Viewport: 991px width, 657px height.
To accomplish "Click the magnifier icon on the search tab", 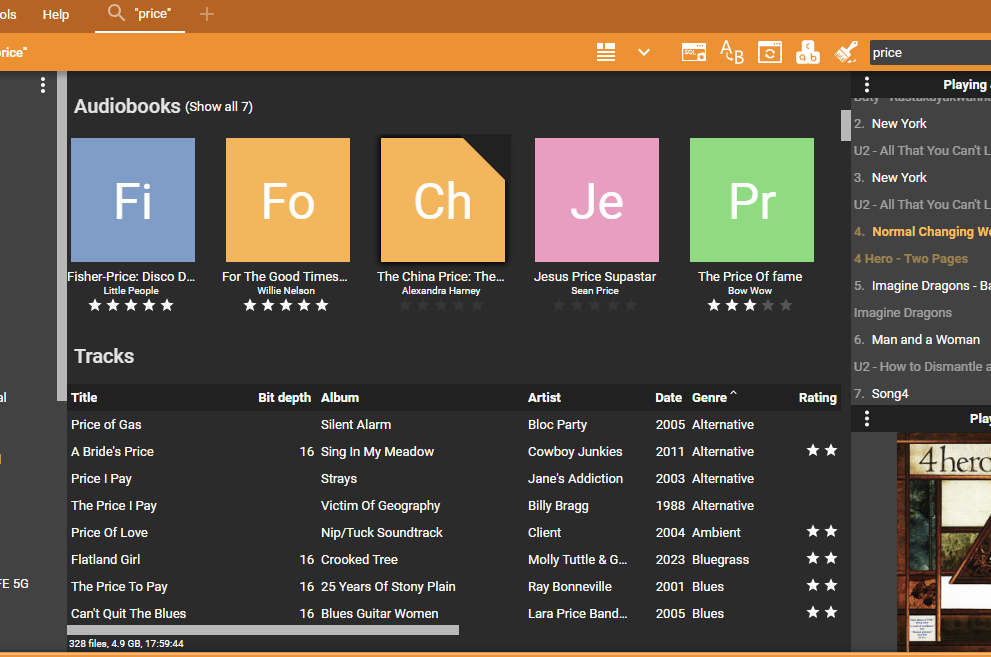I will tap(116, 14).
